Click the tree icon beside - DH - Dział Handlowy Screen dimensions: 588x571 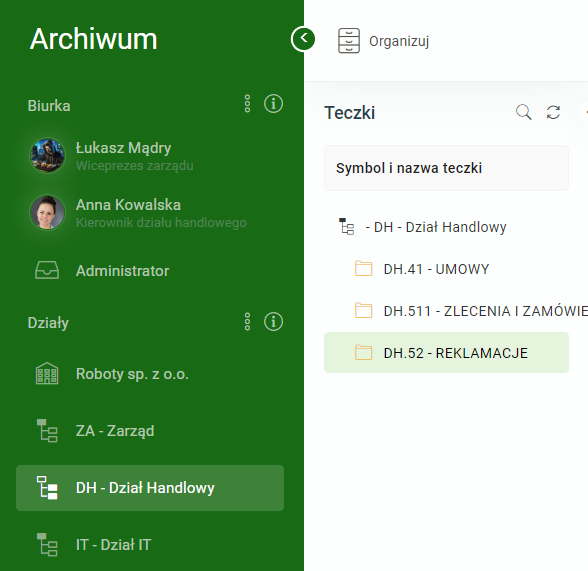346,226
